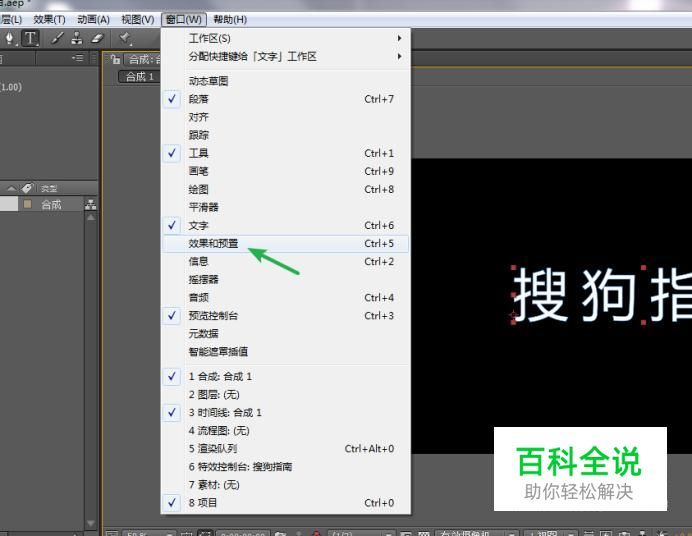This screenshot has height=536, width=692.
Task: Choose 智能遮罩插值 menu item
Action: pos(286,352)
